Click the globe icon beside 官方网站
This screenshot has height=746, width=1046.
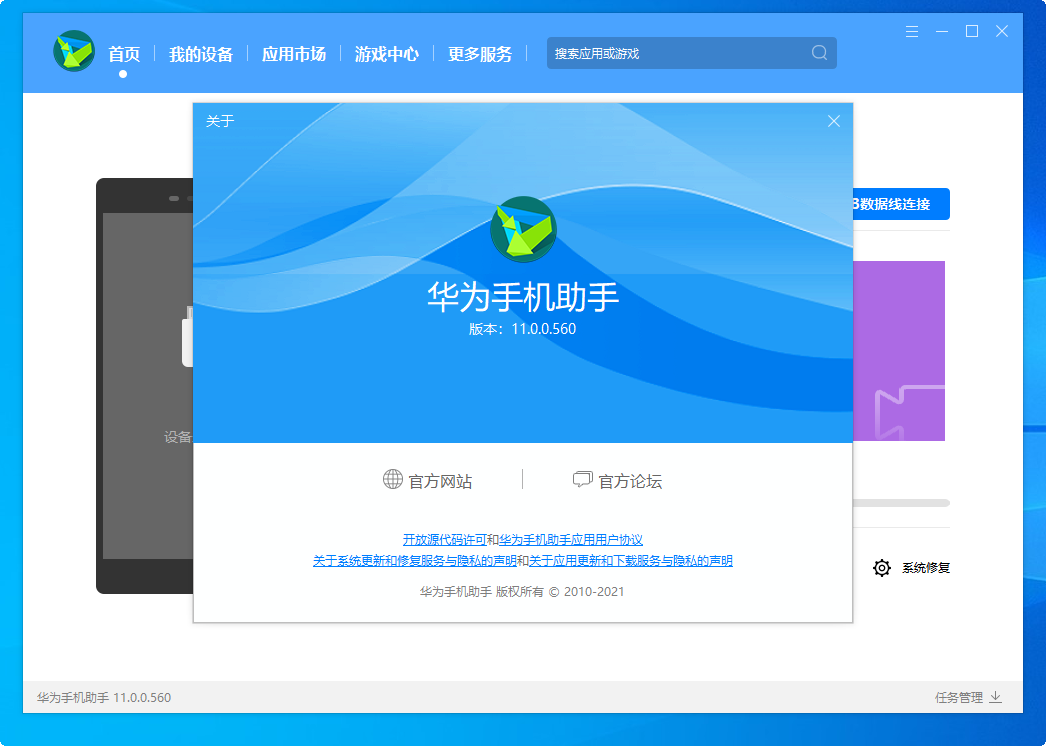pos(393,479)
